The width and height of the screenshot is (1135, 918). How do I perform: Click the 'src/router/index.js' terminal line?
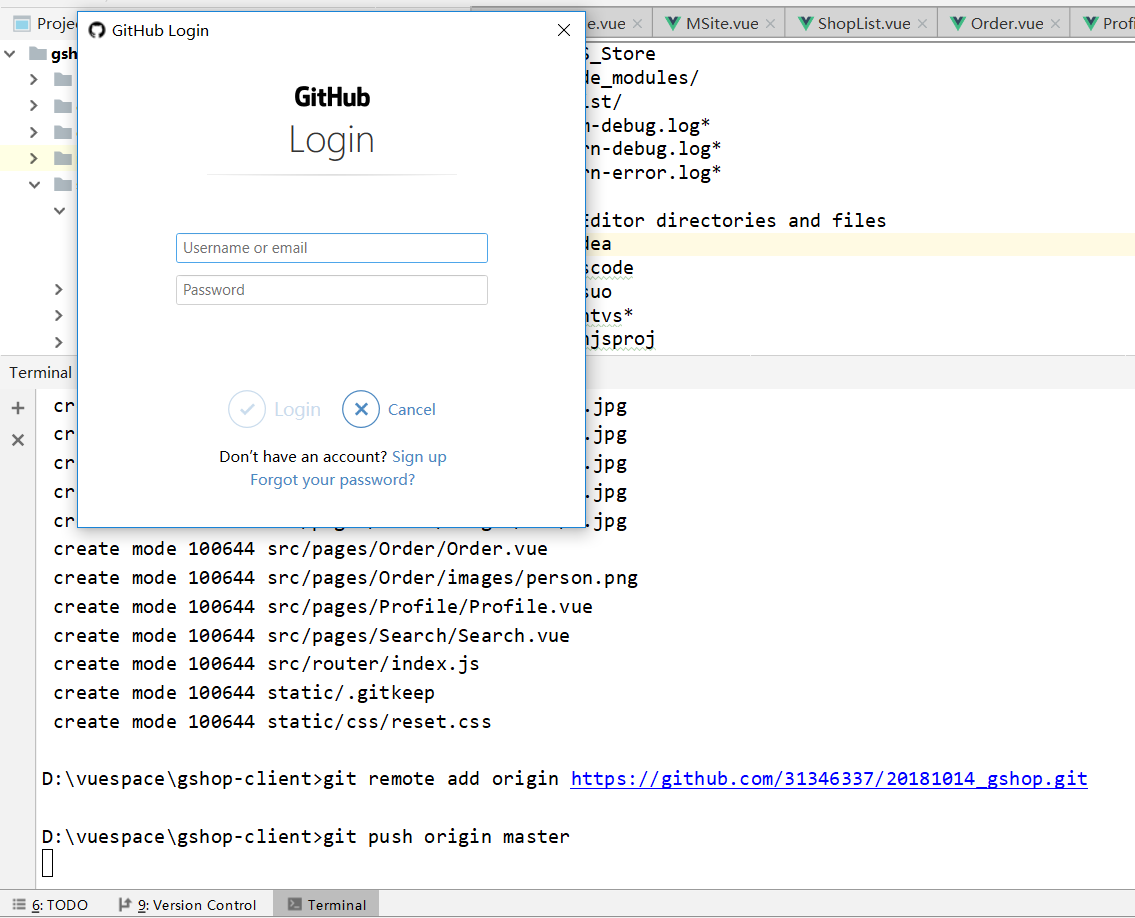266,664
